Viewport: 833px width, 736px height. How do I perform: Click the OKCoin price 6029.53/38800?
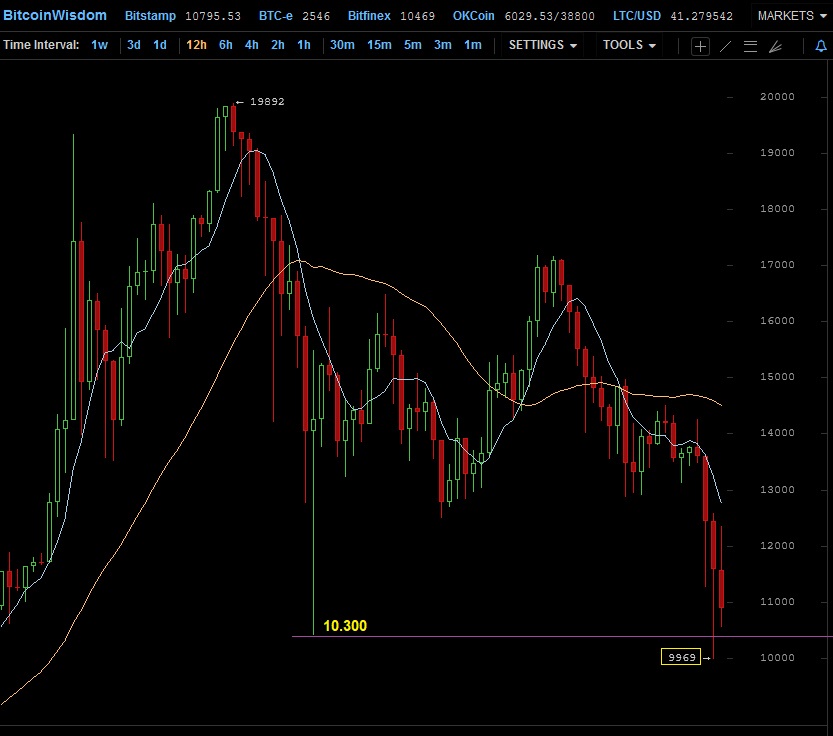click(550, 16)
